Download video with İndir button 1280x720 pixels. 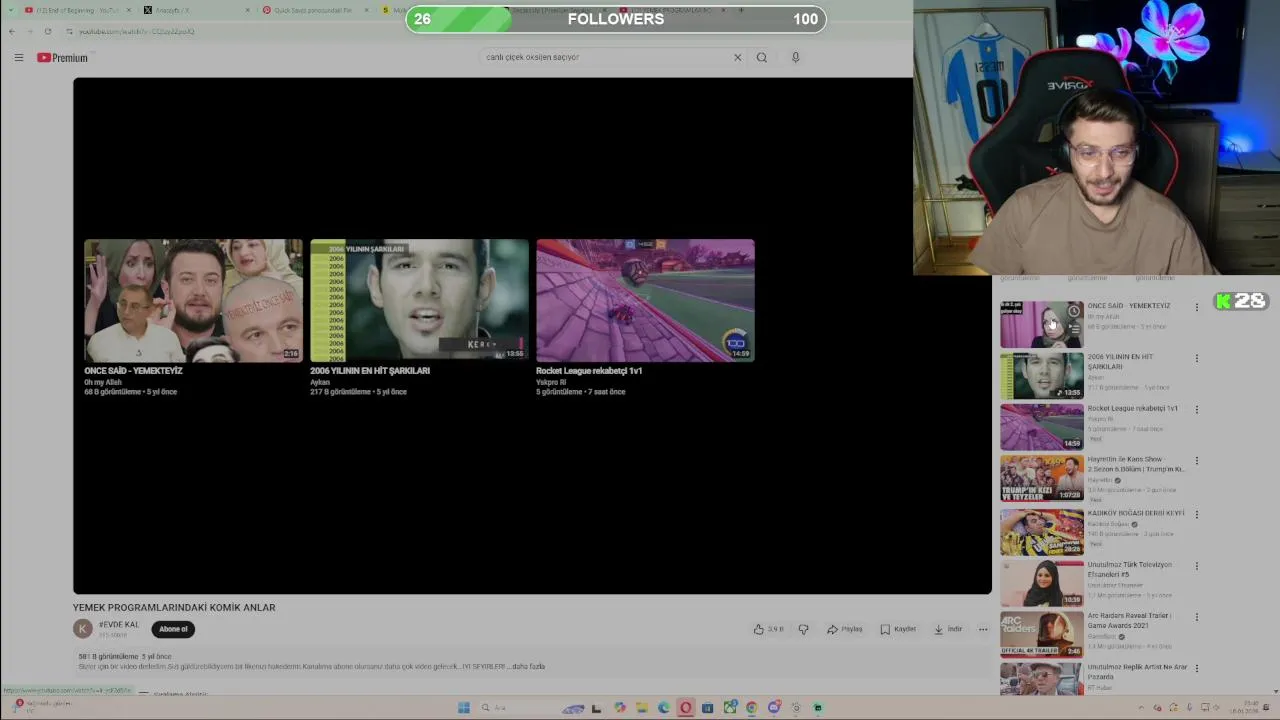coord(948,629)
